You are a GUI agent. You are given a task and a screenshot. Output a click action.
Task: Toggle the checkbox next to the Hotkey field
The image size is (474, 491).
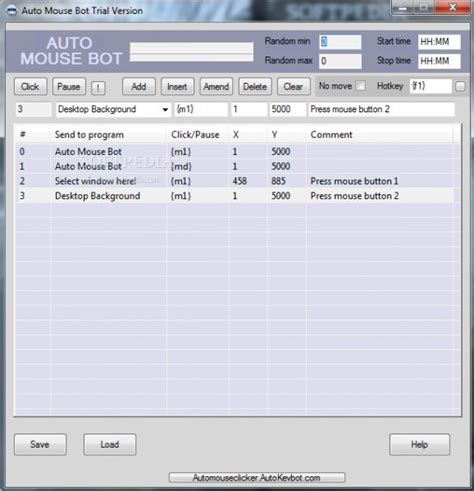coord(460,87)
